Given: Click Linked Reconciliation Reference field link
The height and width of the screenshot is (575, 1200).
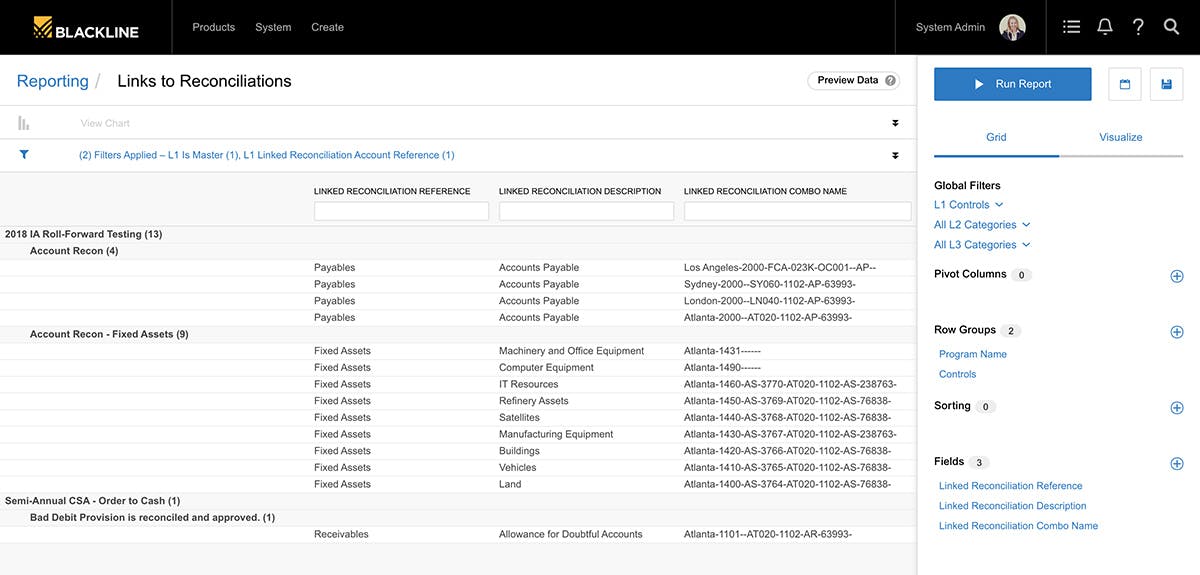Looking at the screenshot, I should coord(1011,486).
